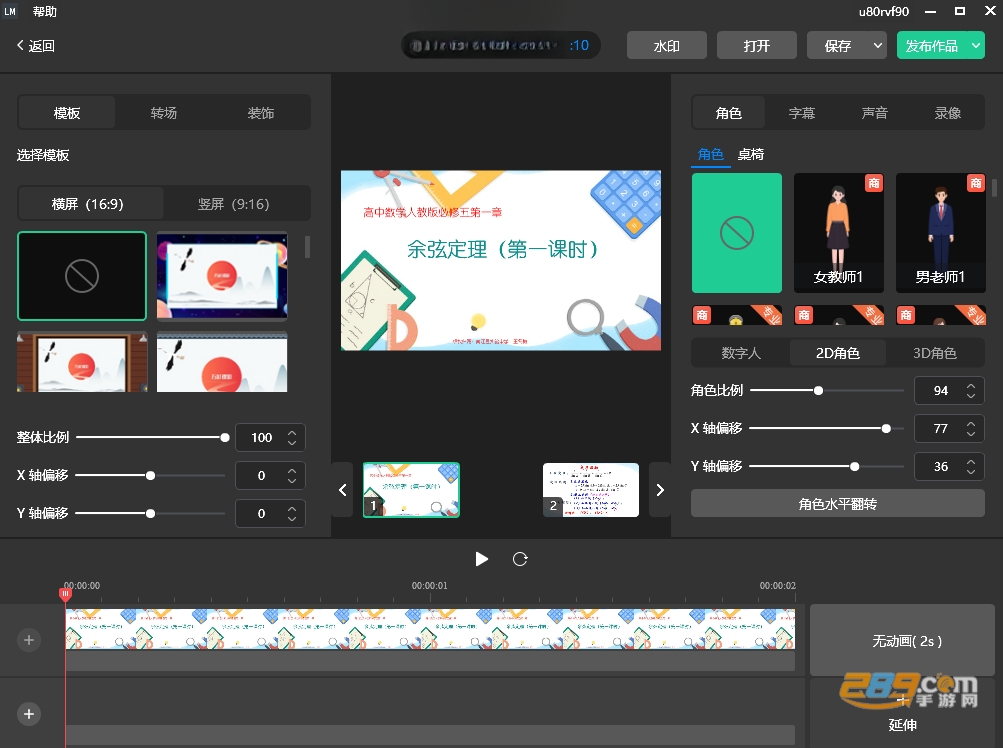1003x748 pixels.
Task: Decrease character Y 轴偏移 value
Action: tap(971, 472)
